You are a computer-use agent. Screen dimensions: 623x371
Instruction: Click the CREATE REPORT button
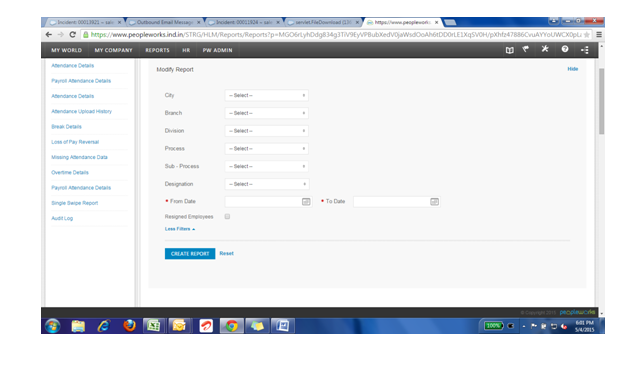tap(190, 253)
